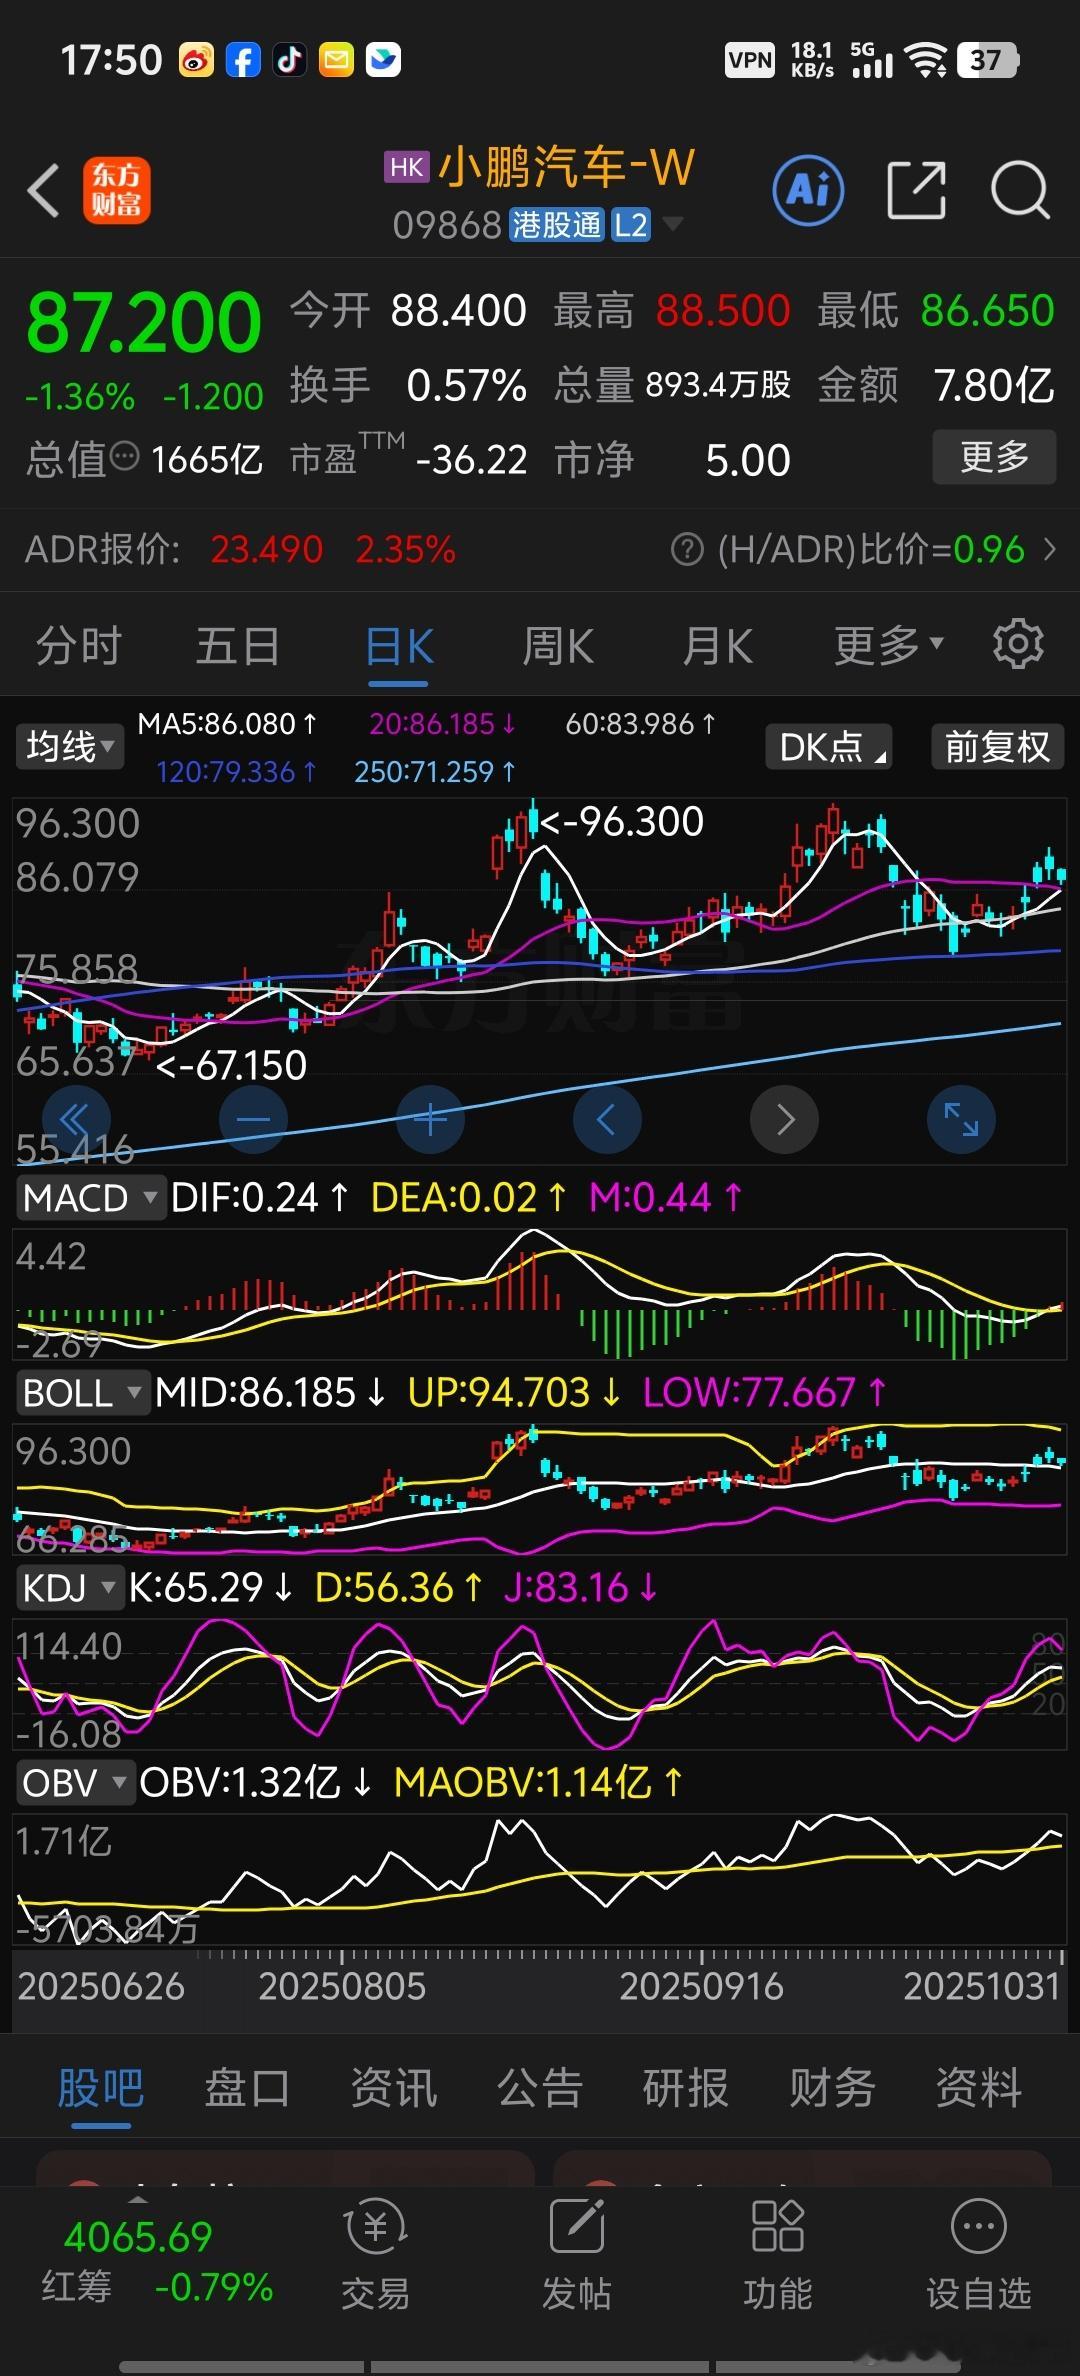Screen dimensions: 1080x2376
Task: Tap VPN indicator in status bar
Action: (x=750, y=61)
